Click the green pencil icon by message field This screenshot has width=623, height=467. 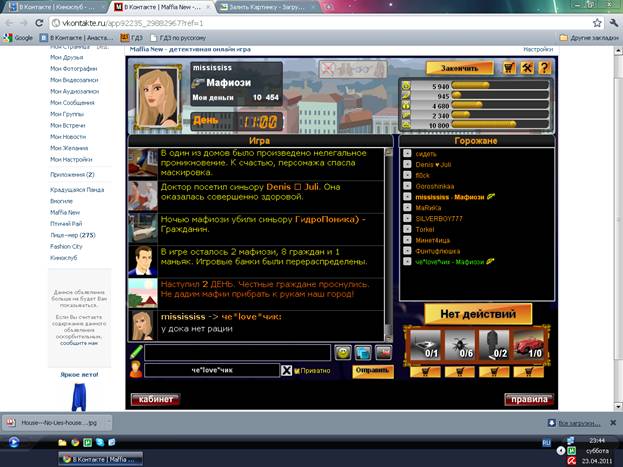(136, 352)
